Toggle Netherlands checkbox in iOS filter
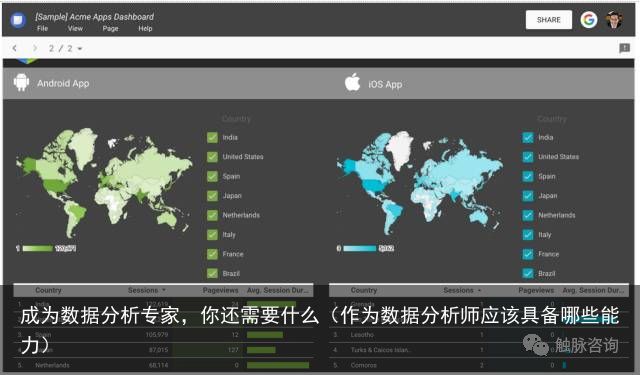Image resolution: width=640 pixels, height=375 pixels. tap(528, 215)
